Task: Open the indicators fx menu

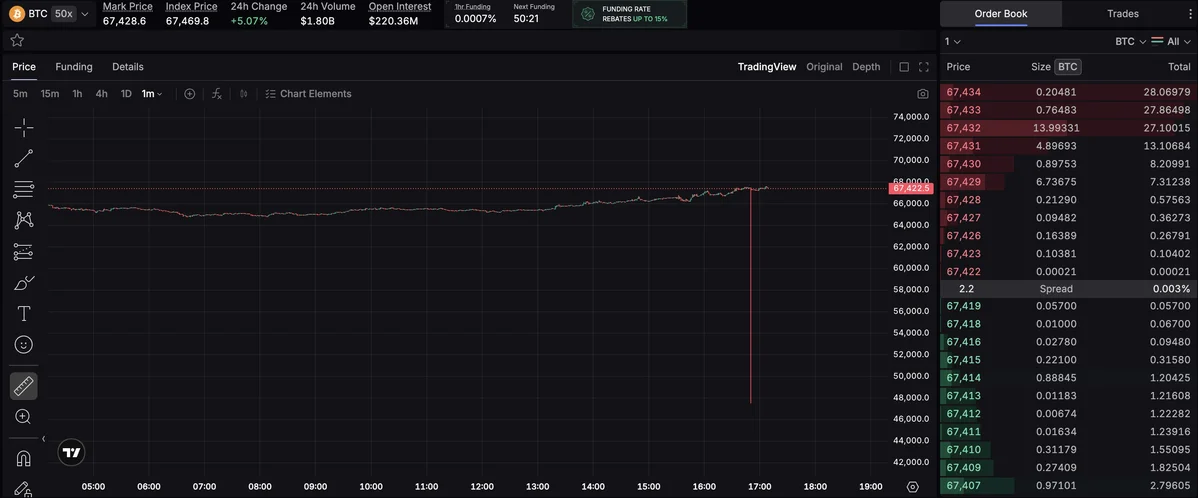Action: [216, 94]
